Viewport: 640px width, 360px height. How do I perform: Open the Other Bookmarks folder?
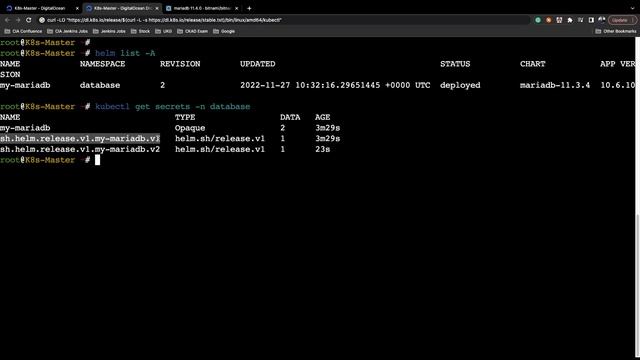pos(616,31)
